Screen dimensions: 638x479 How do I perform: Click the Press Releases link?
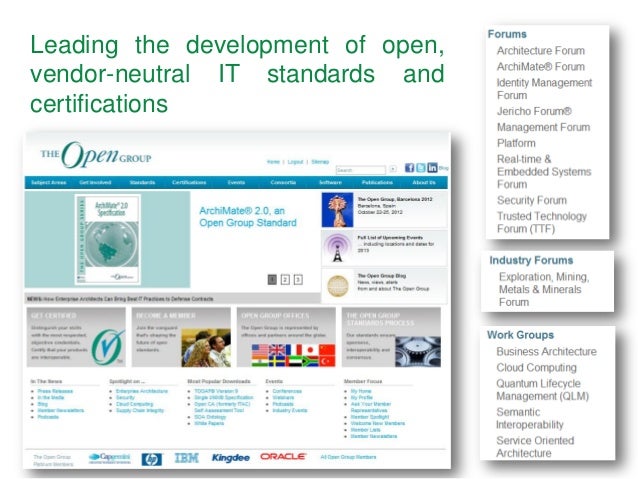55,391
